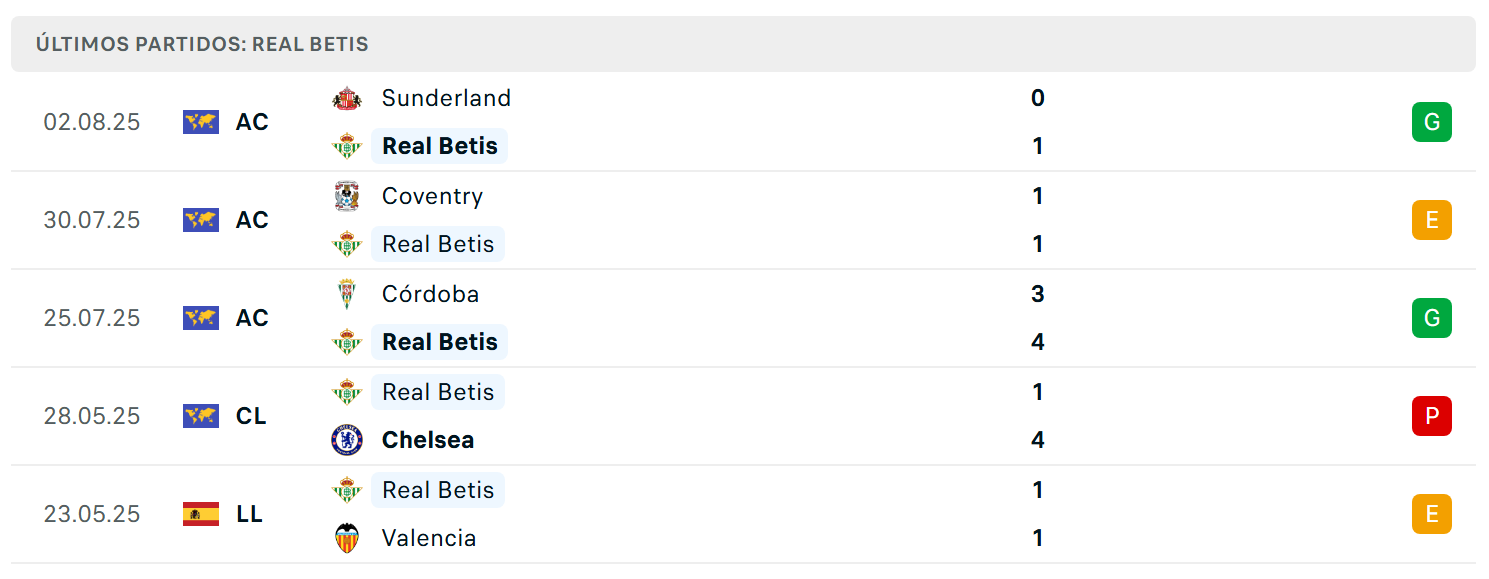
Task: Click the Spain flag icon beside LL
Action: [201, 514]
